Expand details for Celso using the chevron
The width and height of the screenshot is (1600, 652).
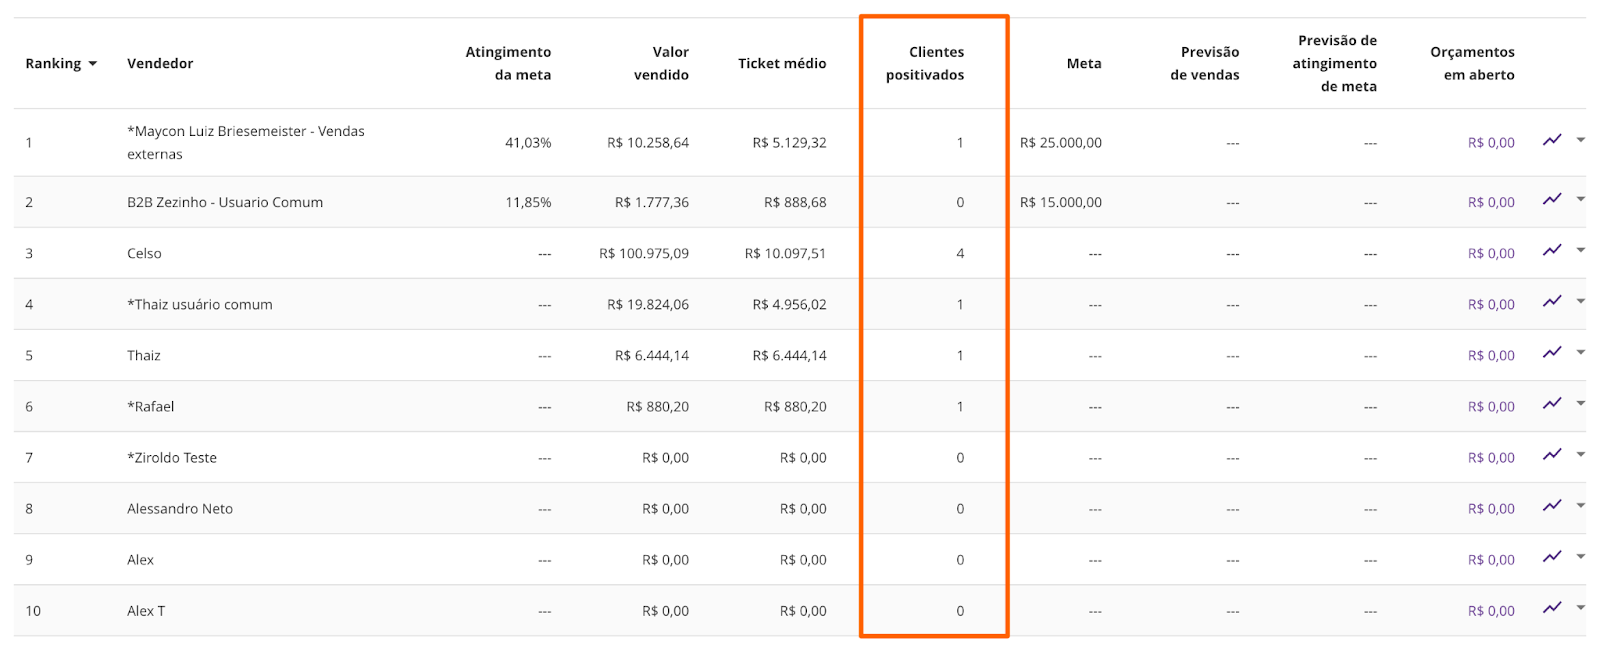[1580, 252]
